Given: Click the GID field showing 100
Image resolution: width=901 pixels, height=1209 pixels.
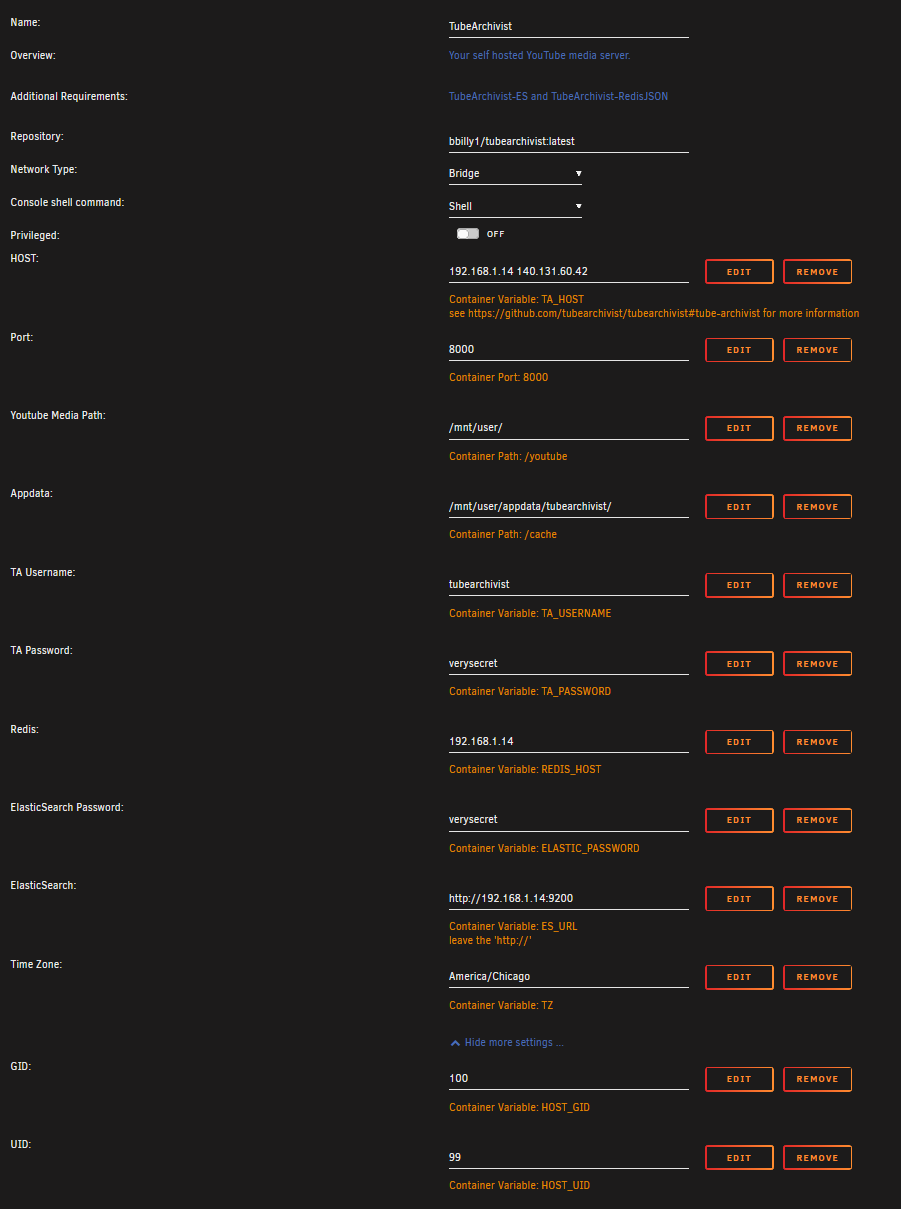Looking at the screenshot, I should coord(569,1079).
